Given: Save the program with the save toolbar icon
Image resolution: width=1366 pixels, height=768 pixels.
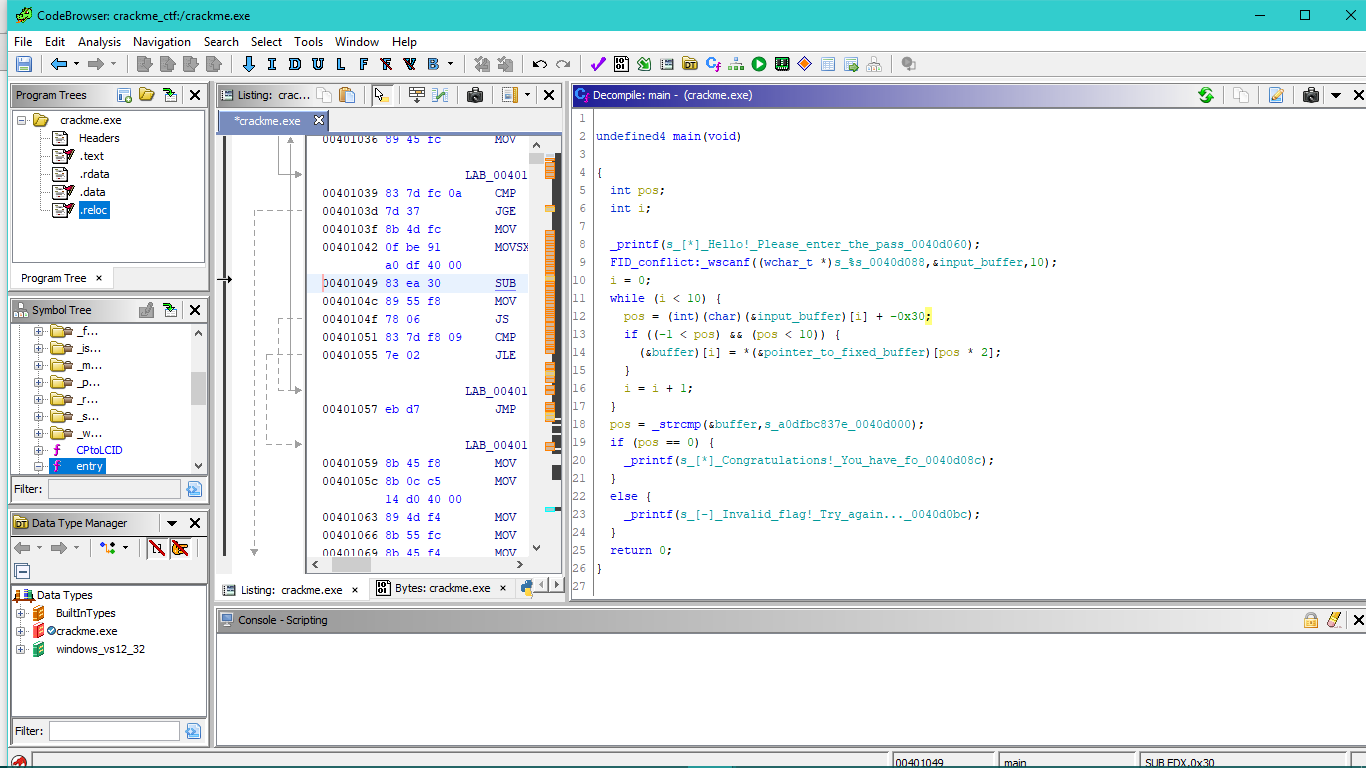Looking at the screenshot, I should (21, 63).
